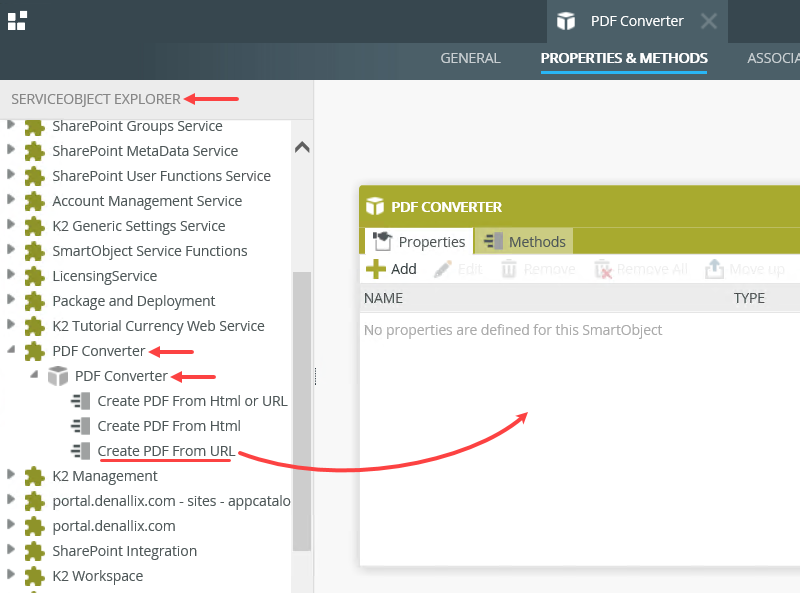Expand portal.denallix.com node

click(x=11, y=524)
